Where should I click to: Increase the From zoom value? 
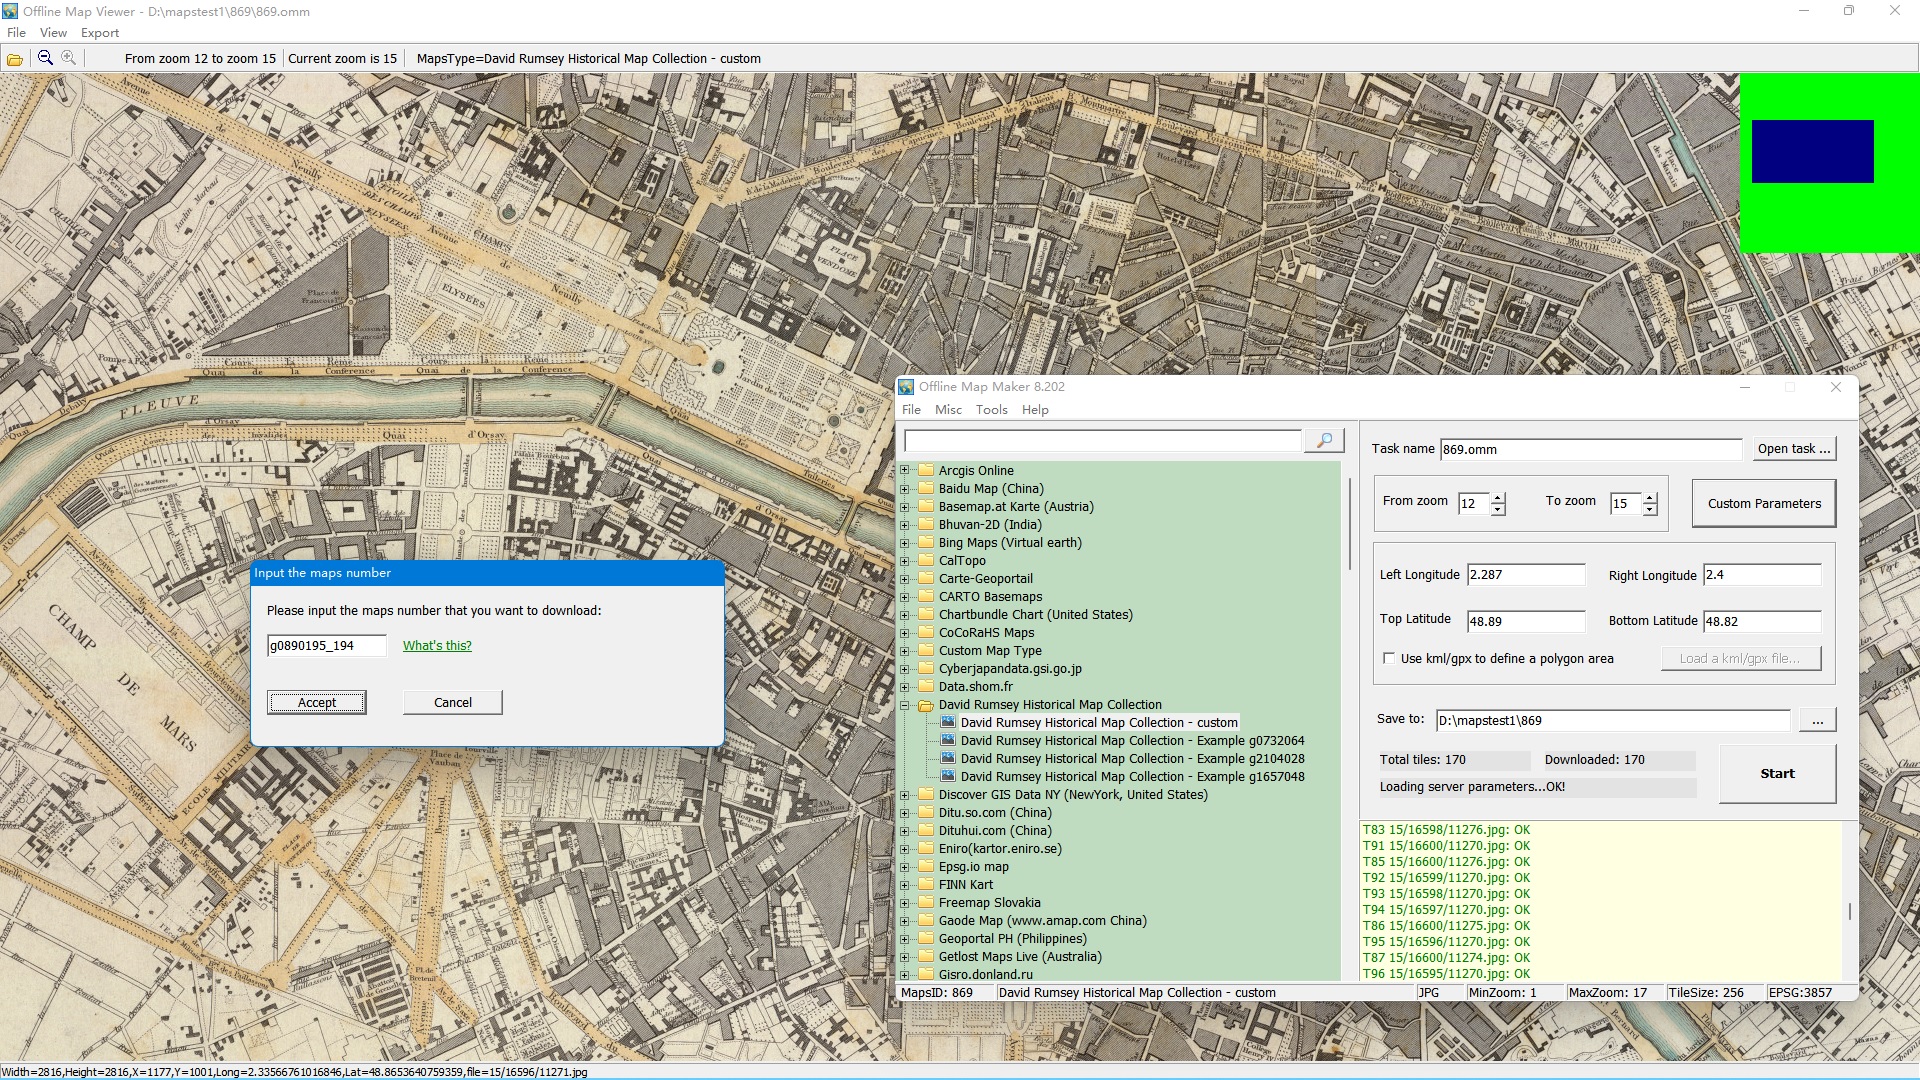(x=1498, y=498)
